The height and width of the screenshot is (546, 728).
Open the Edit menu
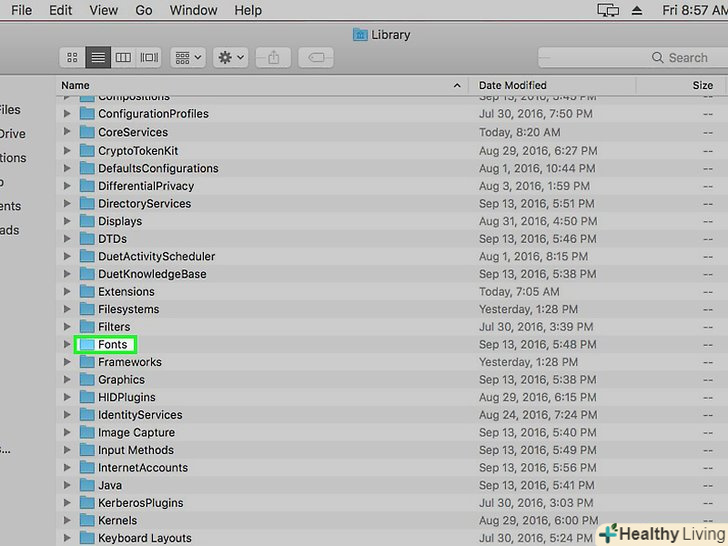61,10
